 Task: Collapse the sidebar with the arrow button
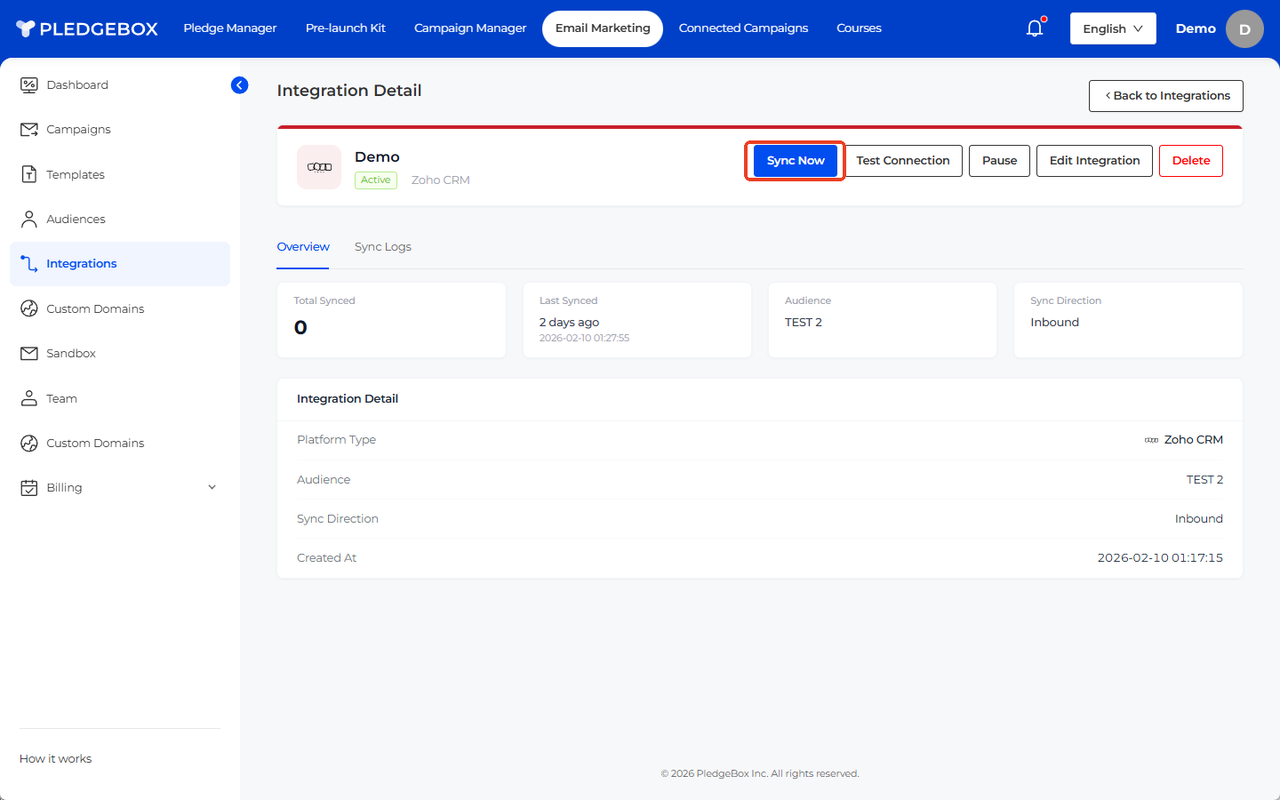[x=239, y=85]
